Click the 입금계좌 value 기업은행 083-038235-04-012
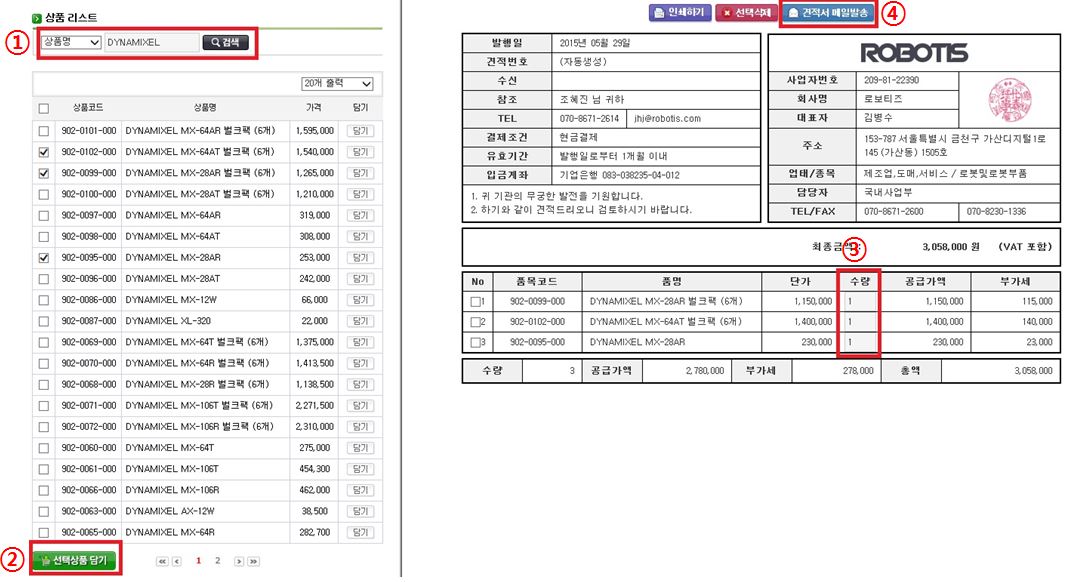 pyautogui.click(x=619, y=175)
